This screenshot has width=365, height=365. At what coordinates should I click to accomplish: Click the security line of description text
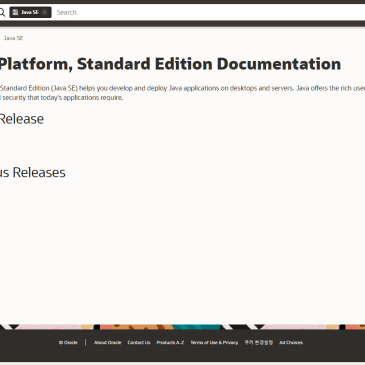tap(62, 98)
